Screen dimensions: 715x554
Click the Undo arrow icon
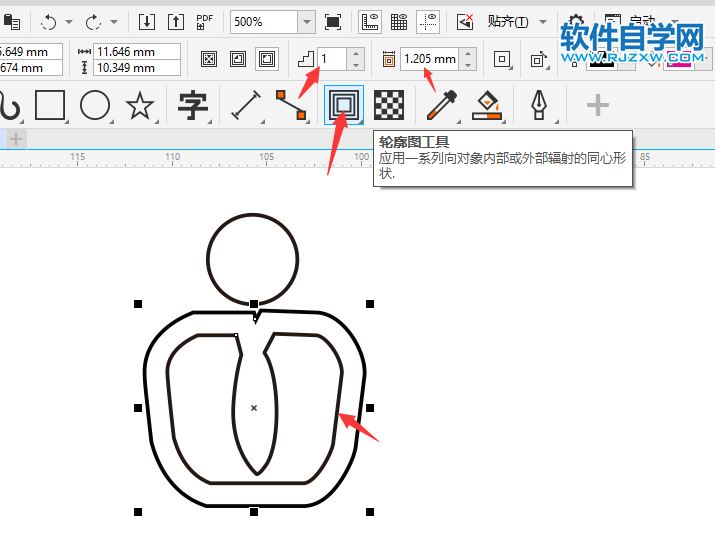point(48,22)
